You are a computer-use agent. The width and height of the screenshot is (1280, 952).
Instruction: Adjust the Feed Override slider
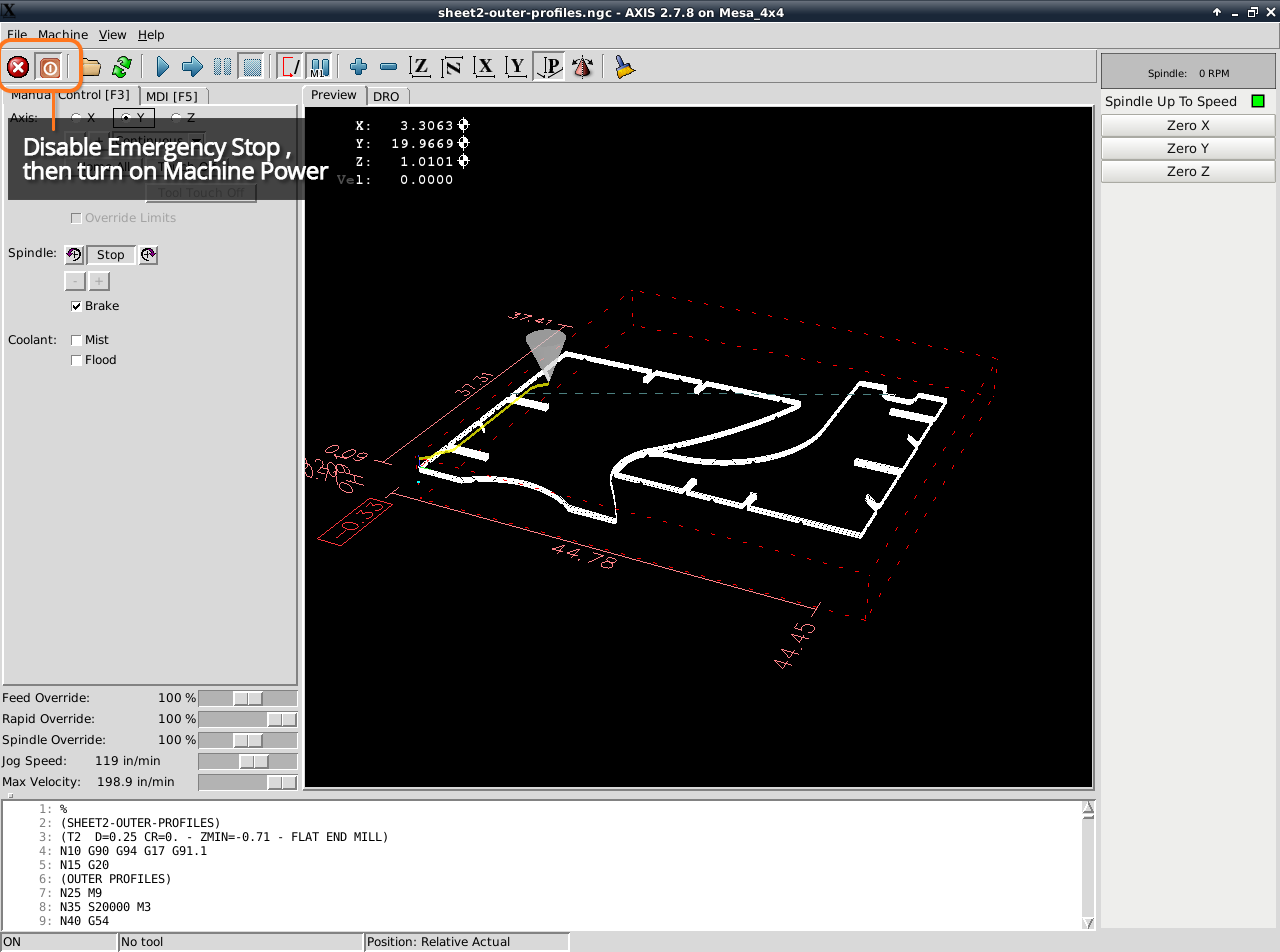point(248,698)
